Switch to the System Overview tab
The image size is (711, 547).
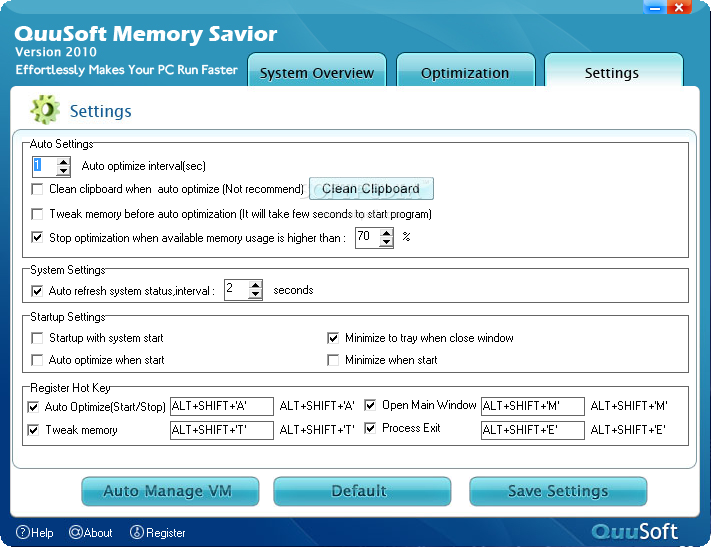(x=317, y=71)
